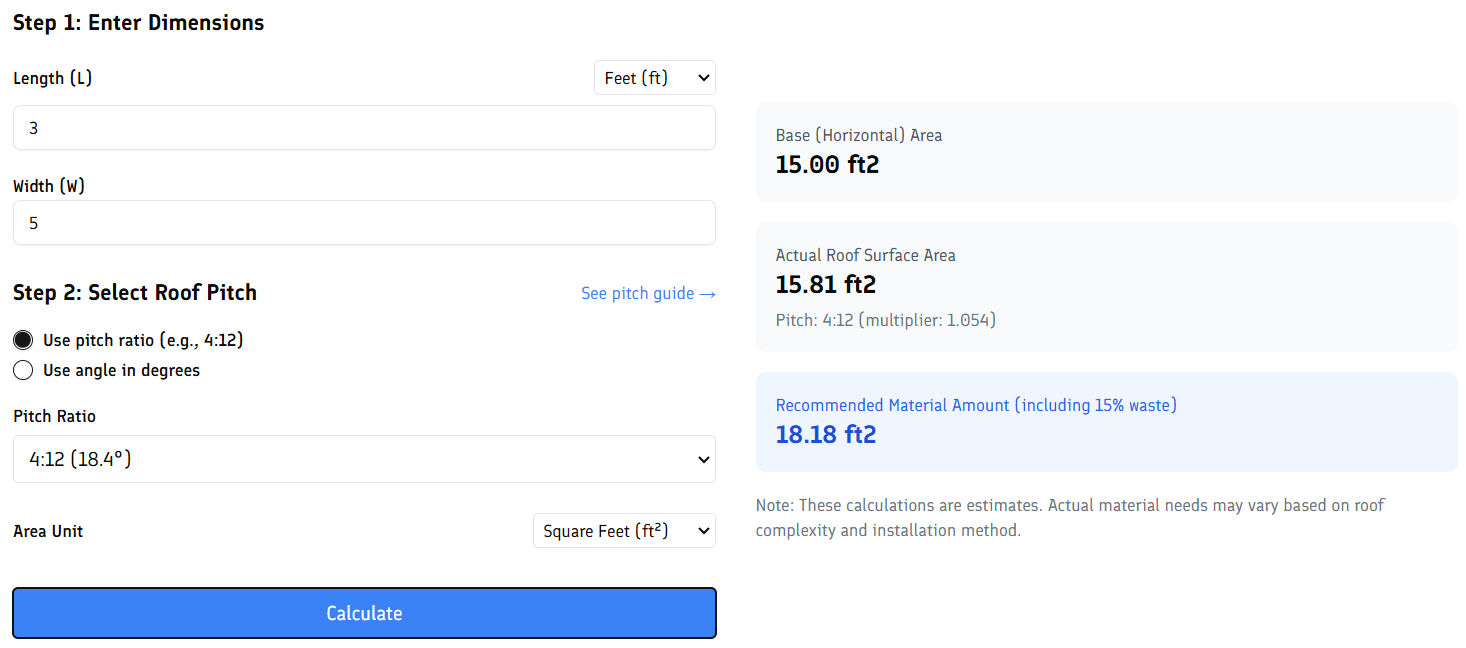This screenshot has width=1466, height=648.
Task: Enable 'Use angle in degrees' mode
Action: [x=23, y=370]
